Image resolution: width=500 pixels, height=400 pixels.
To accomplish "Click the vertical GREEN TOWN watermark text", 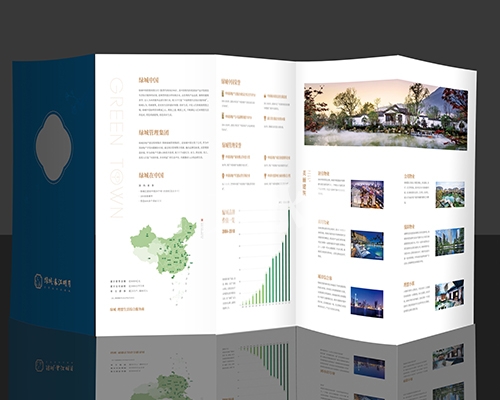I will [x=117, y=148].
